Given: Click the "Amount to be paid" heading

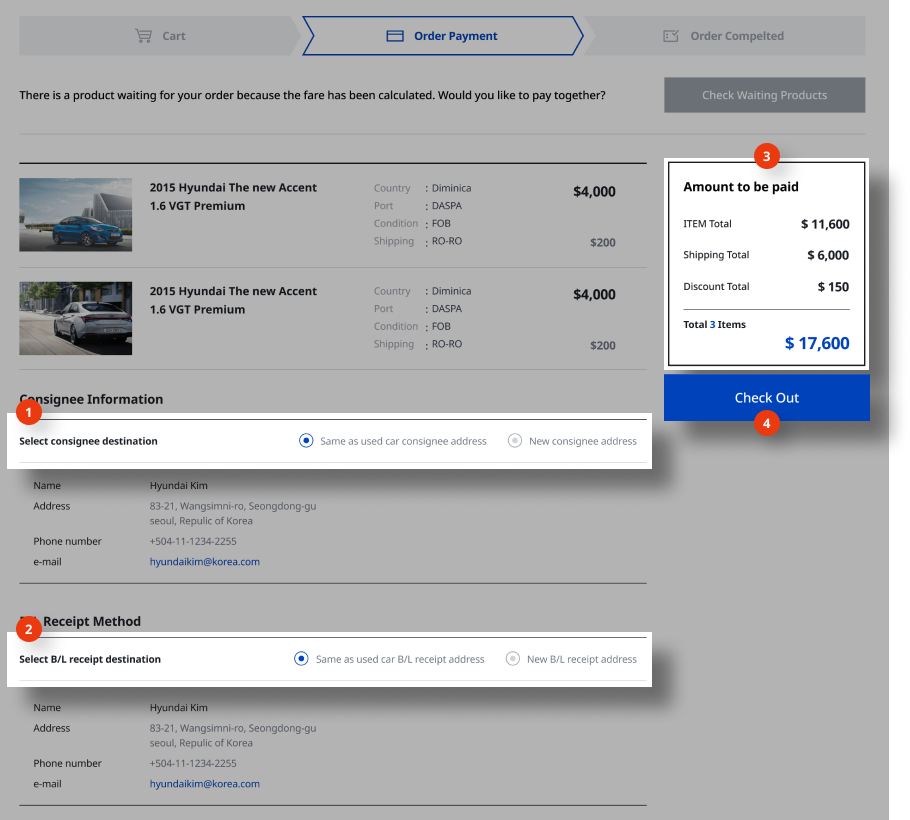Looking at the screenshot, I should [741, 187].
